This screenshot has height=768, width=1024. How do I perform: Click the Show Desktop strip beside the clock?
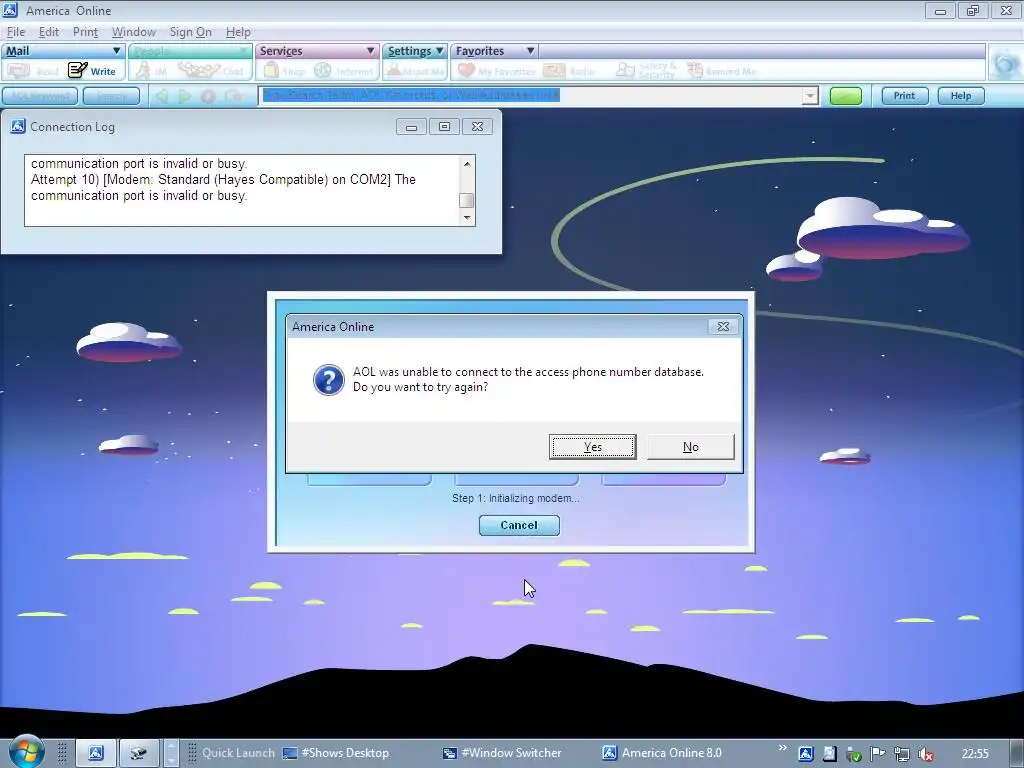[x=1017, y=753]
